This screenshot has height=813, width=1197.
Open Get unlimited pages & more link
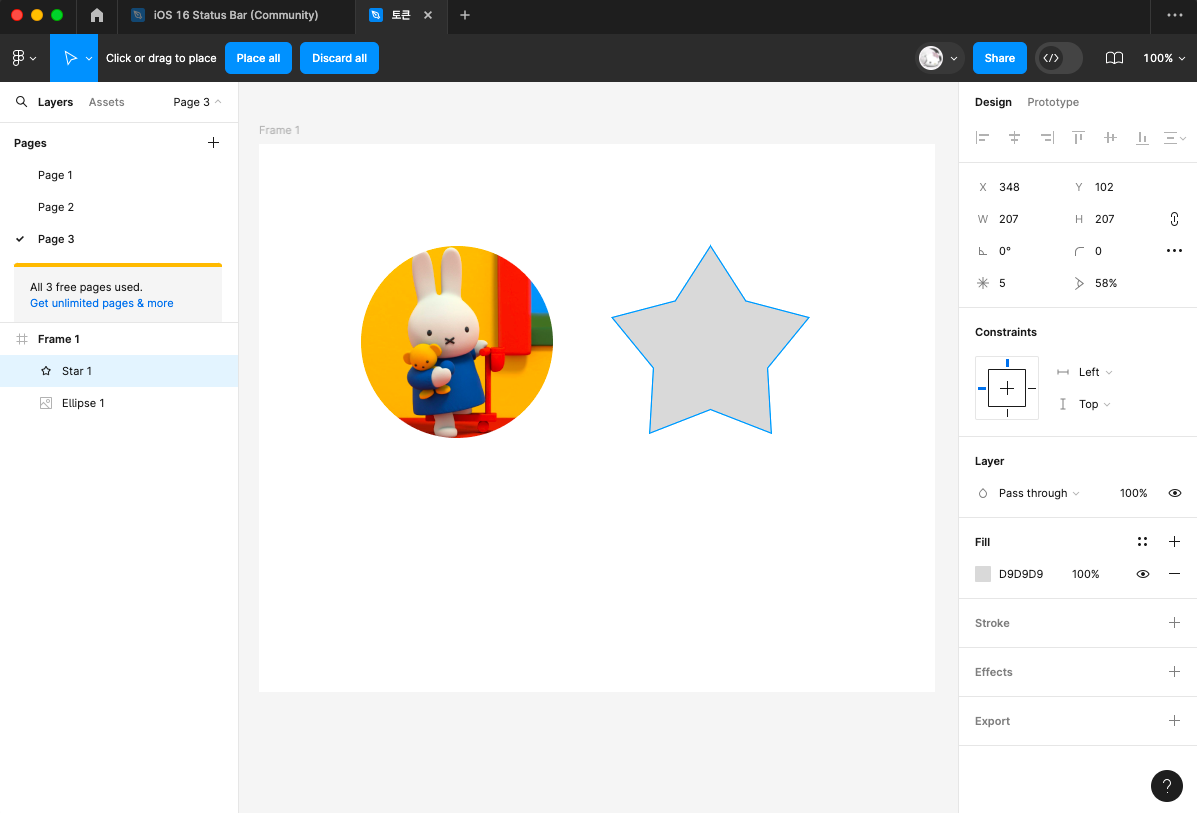102,303
